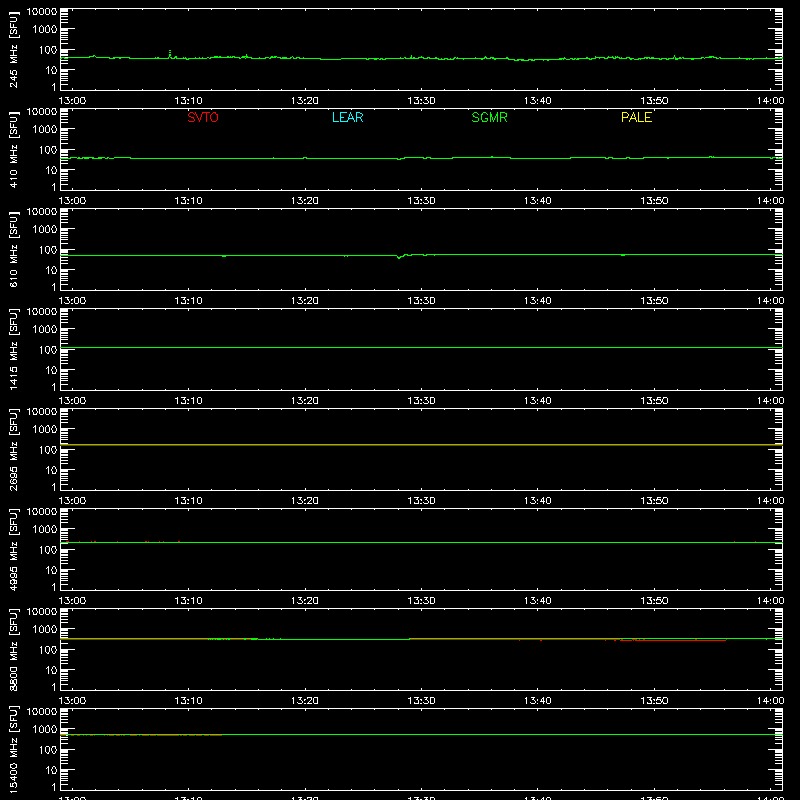The width and height of the screenshot is (800, 800).
Task: Click the 13:40 label under the 410 MHz plot
Action: click(x=538, y=201)
